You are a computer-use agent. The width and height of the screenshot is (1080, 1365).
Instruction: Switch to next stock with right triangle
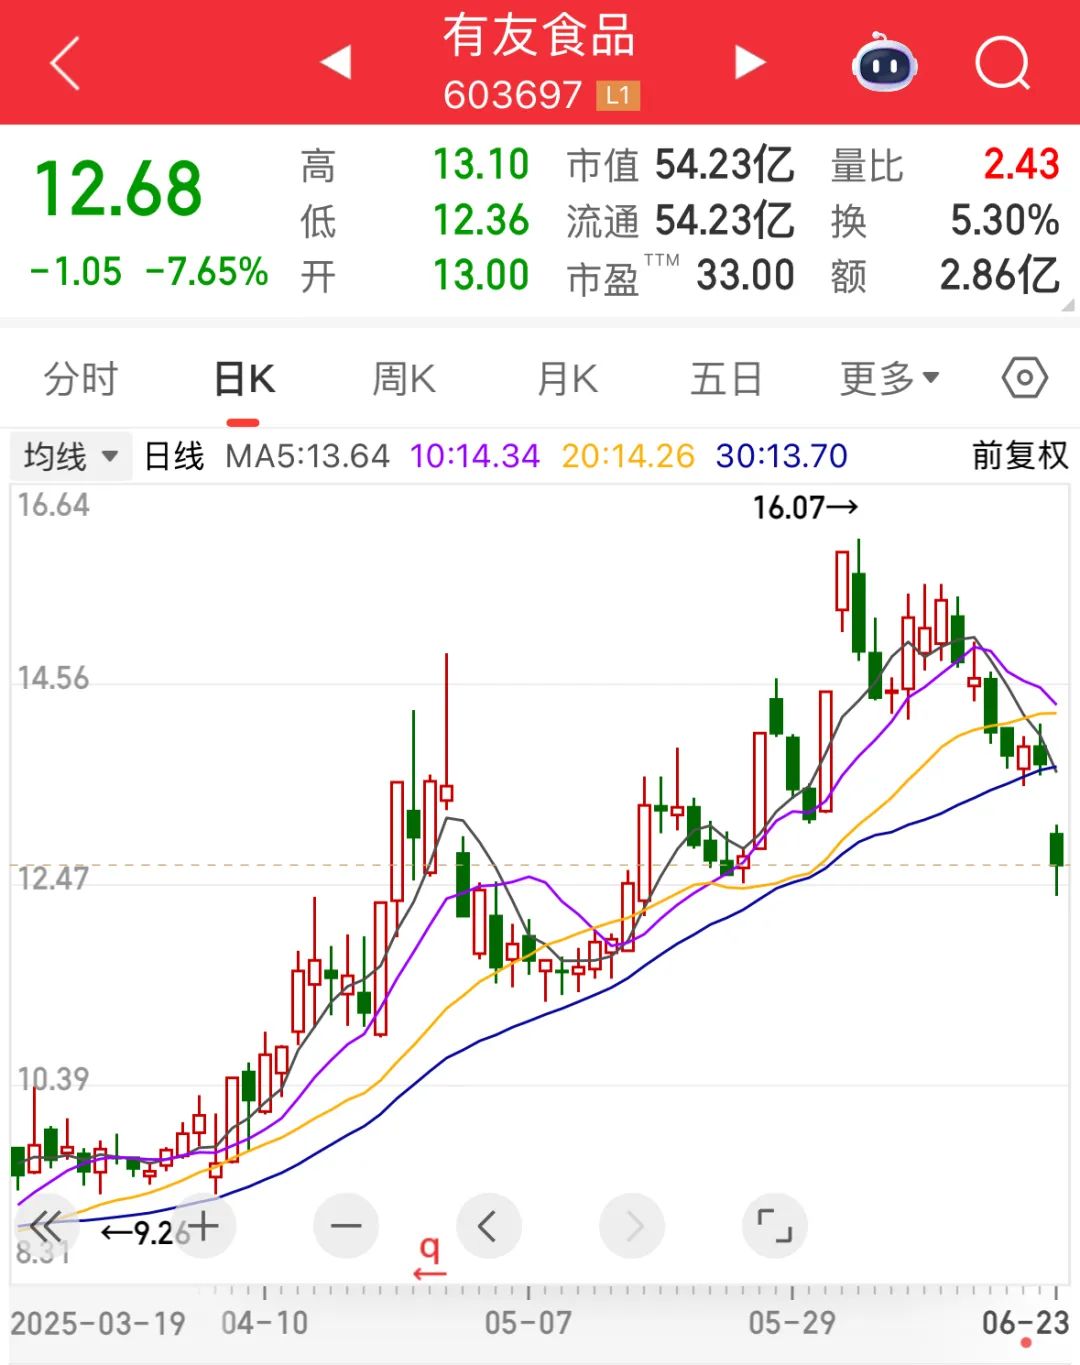749,62
